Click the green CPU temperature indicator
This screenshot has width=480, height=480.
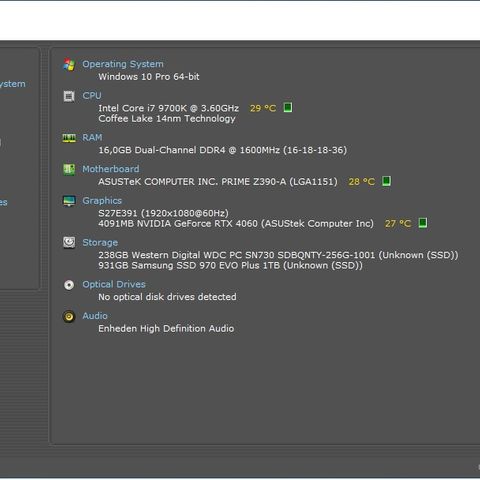(x=288, y=107)
